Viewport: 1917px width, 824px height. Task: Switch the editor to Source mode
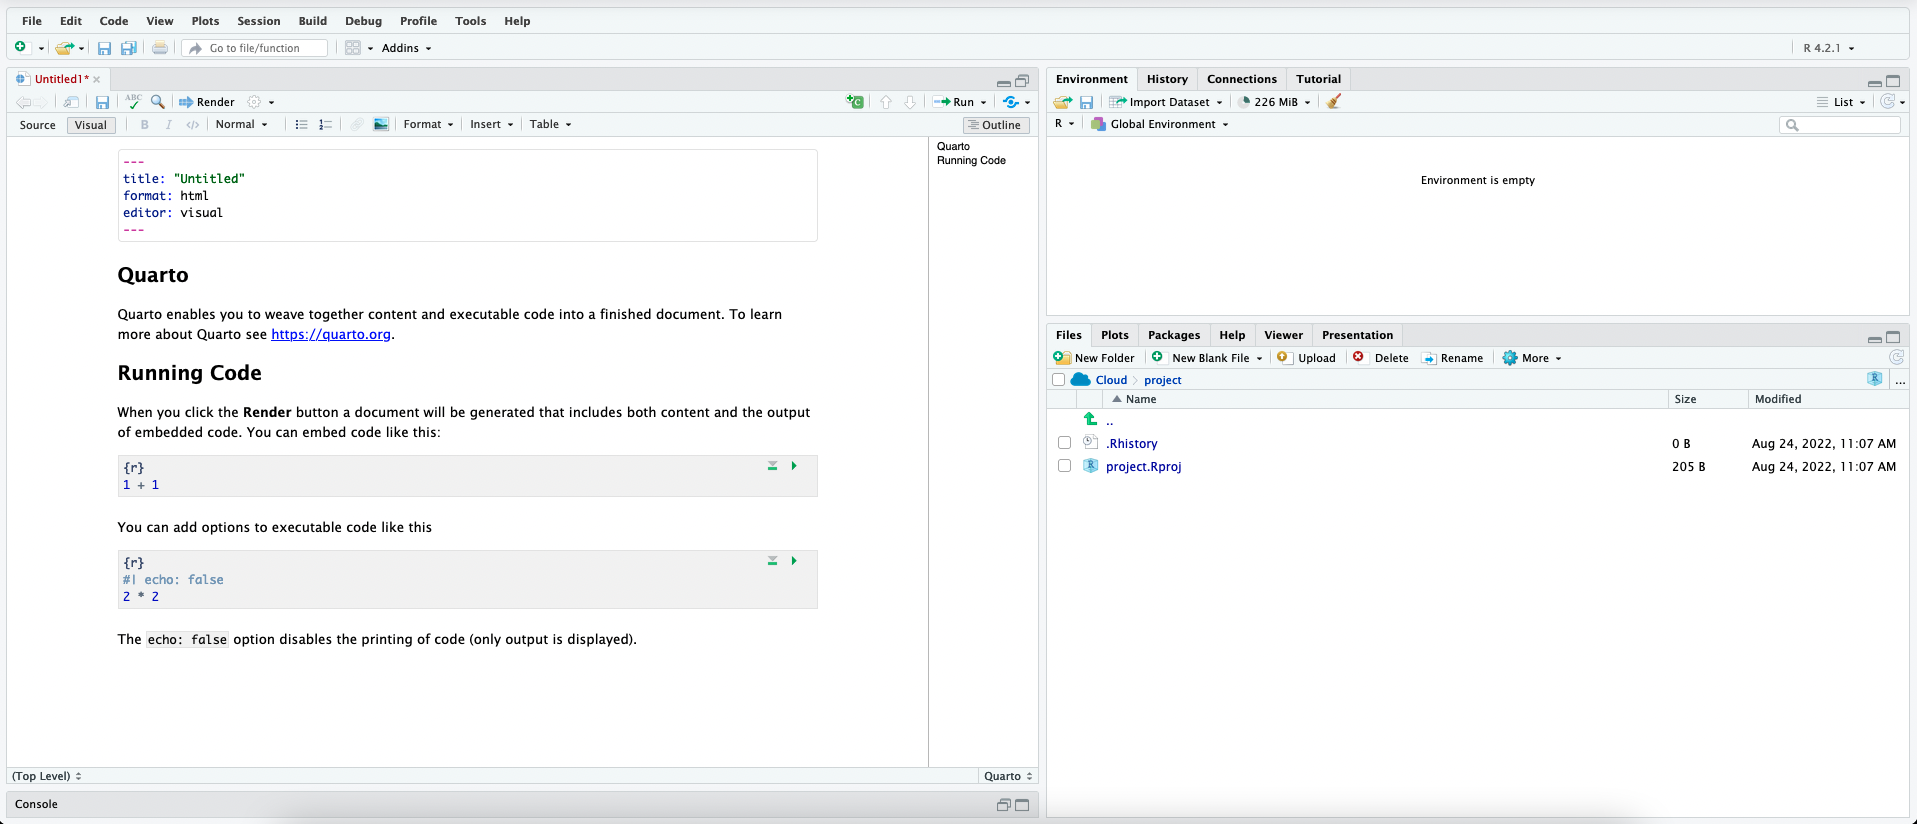coord(38,125)
